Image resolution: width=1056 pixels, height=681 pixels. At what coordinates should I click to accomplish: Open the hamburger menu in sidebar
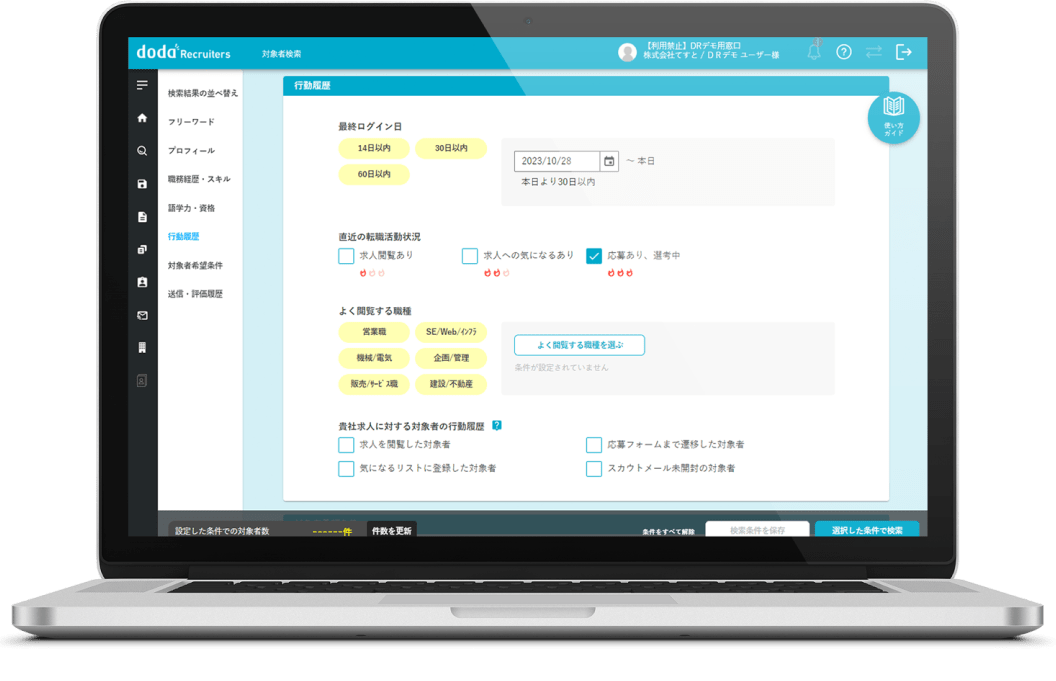click(x=142, y=85)
